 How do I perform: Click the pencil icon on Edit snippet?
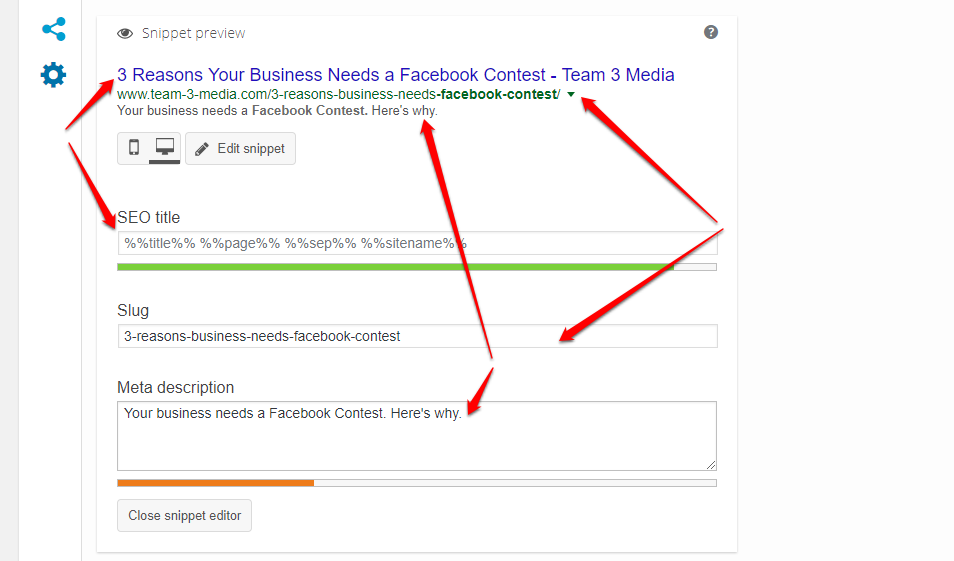pos(202,149)
